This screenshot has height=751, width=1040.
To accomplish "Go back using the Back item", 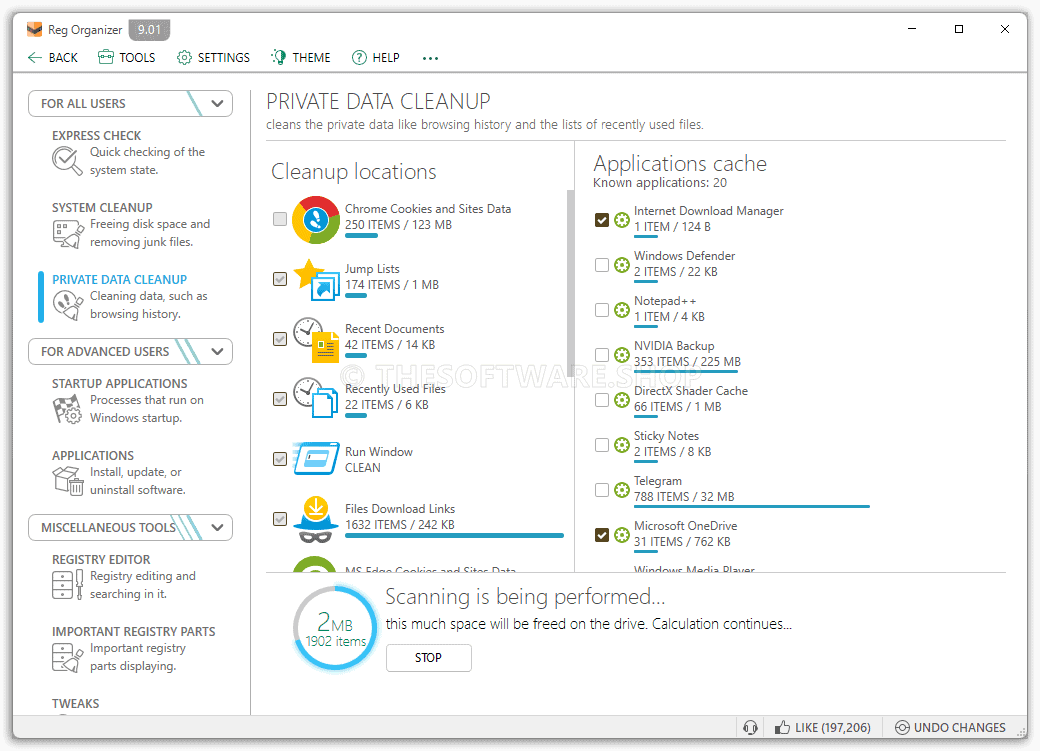I will click(53, 58).
